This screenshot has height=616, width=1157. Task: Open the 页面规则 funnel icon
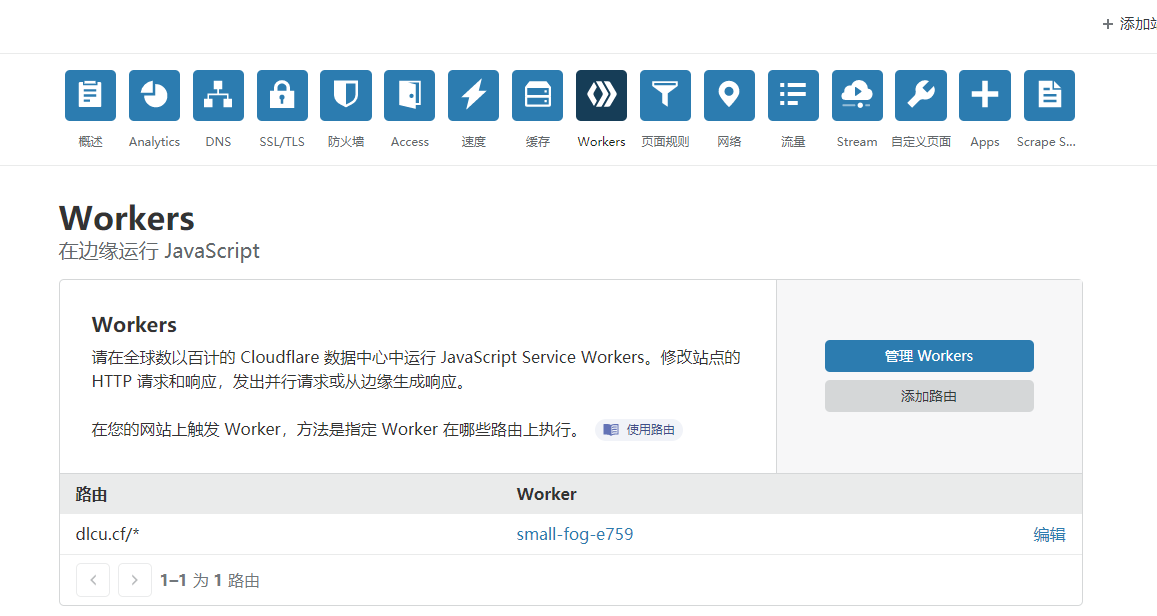665,95
